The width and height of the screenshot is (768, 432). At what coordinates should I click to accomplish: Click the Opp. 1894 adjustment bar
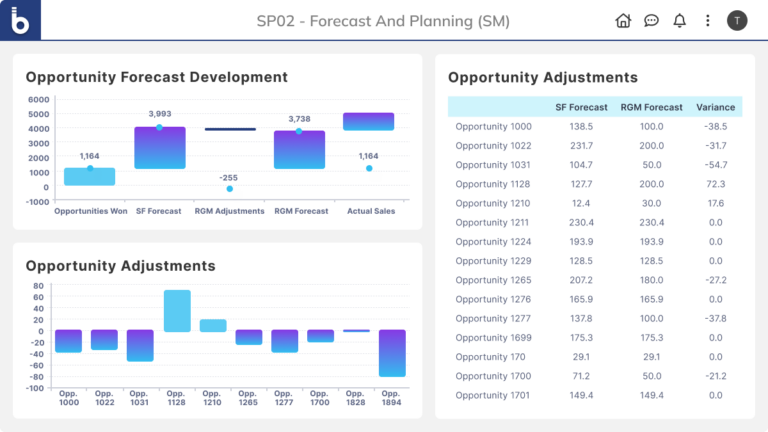[x=392, y=353]
